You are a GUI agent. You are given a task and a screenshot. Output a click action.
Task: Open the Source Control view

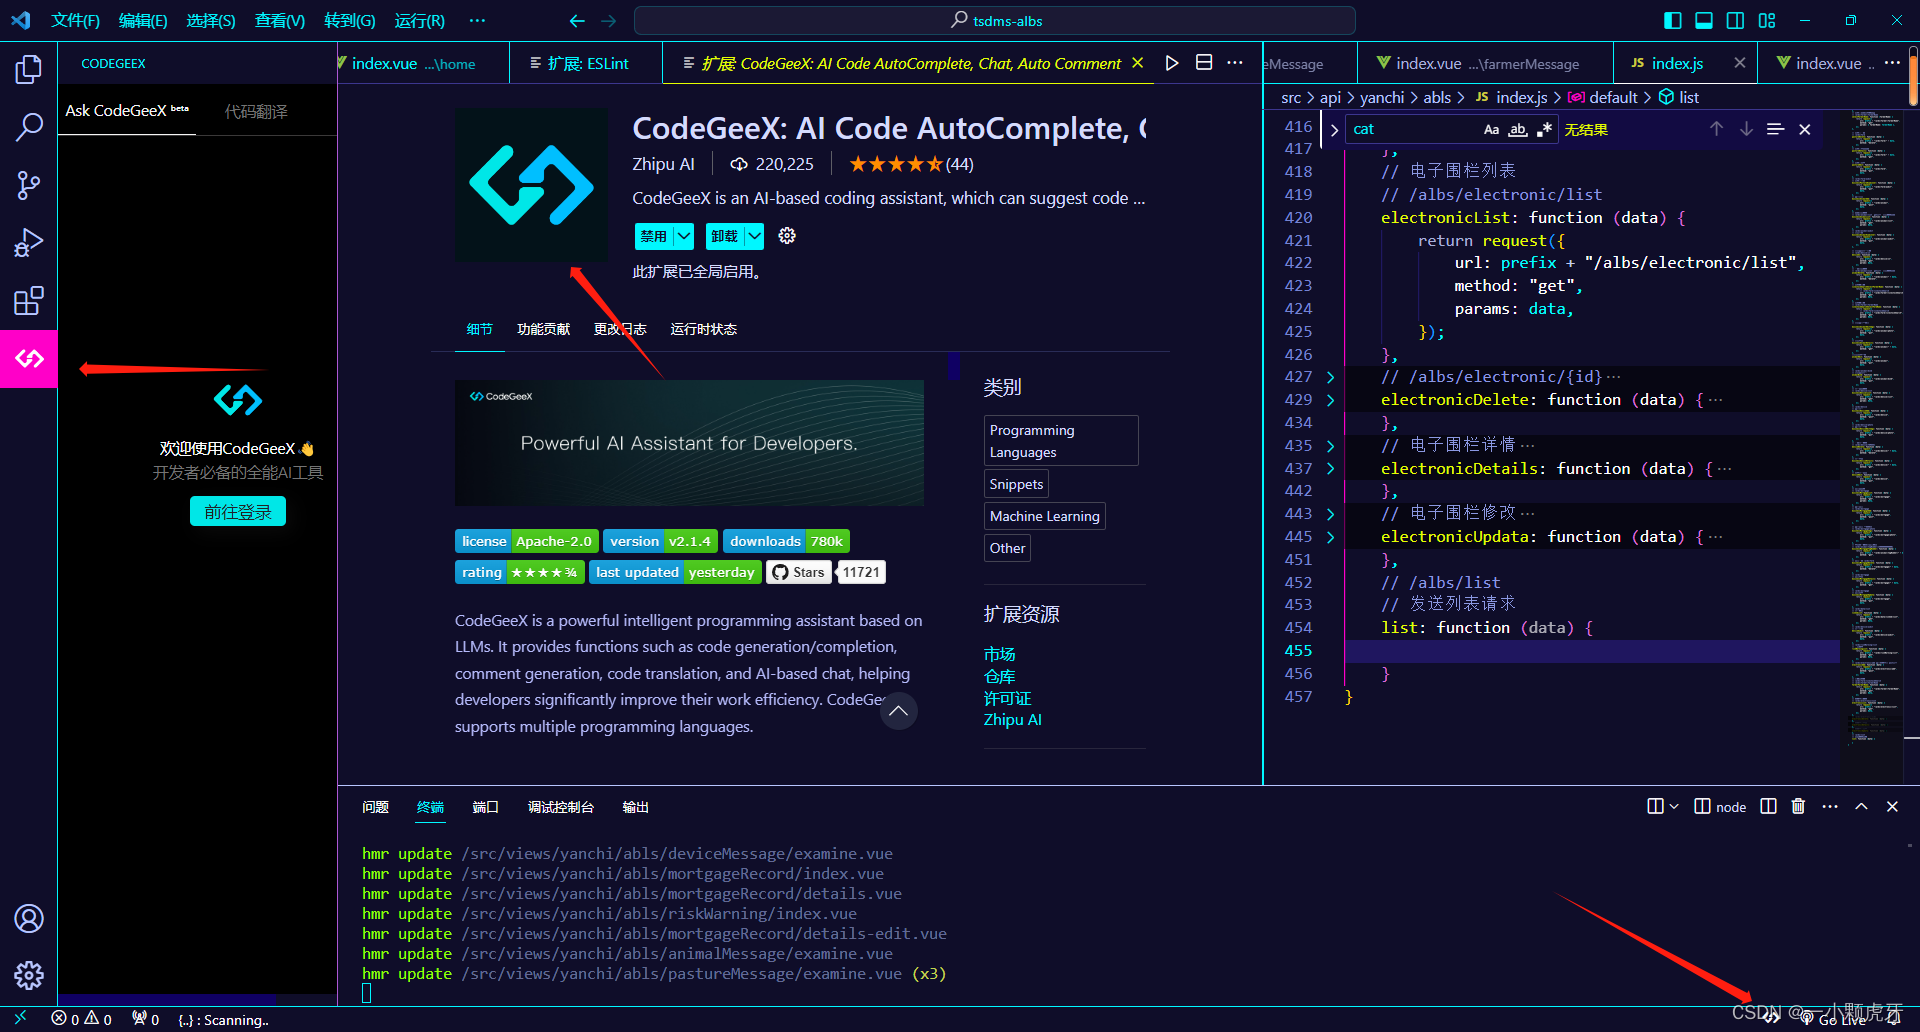(29, 185)
